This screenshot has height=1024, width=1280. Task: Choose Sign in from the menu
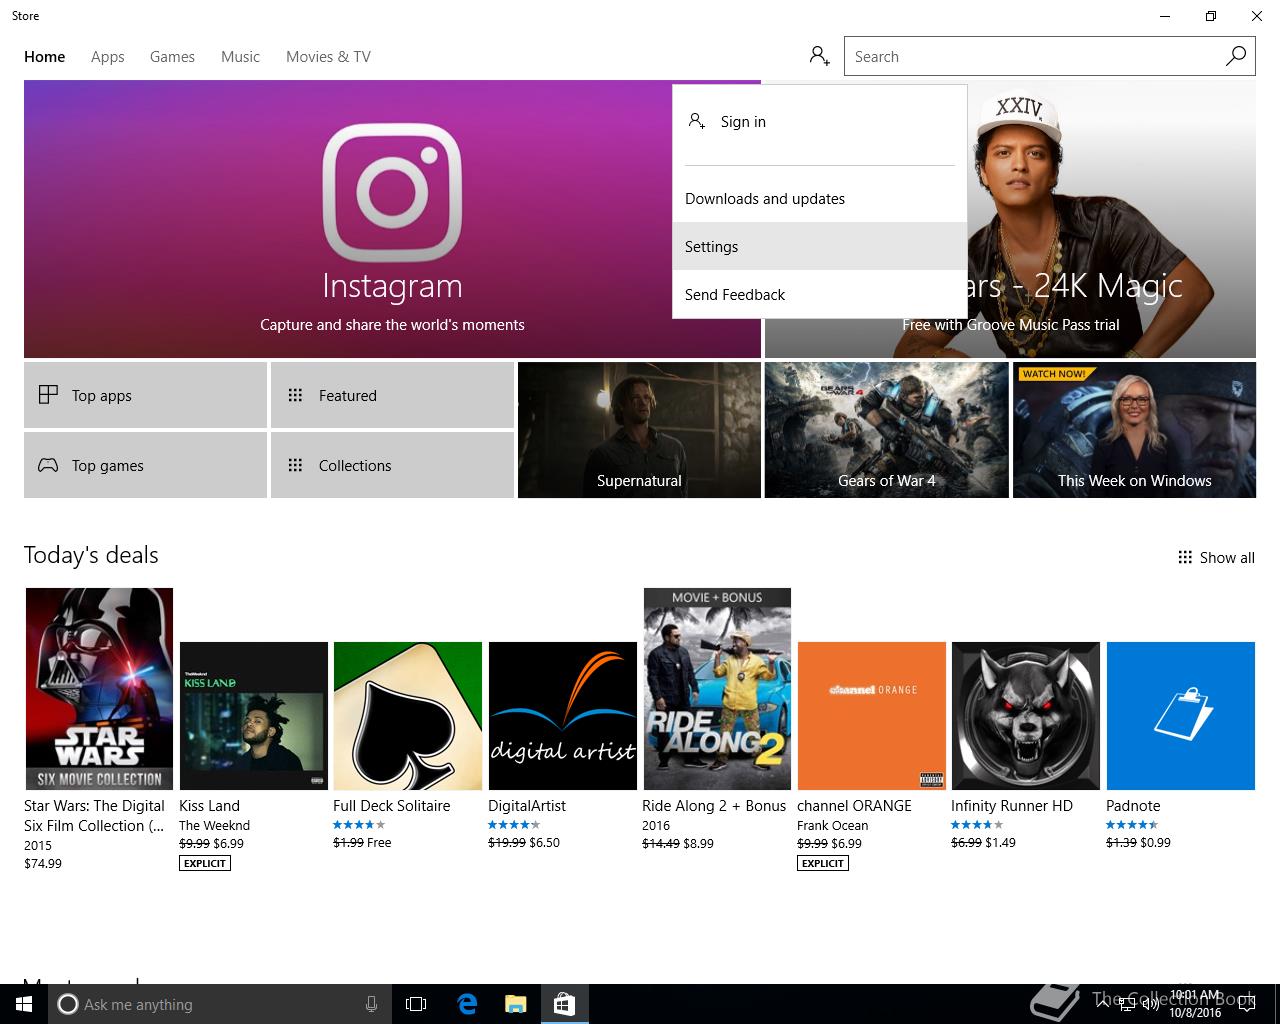pyautogui.click(x=820, y=121)
